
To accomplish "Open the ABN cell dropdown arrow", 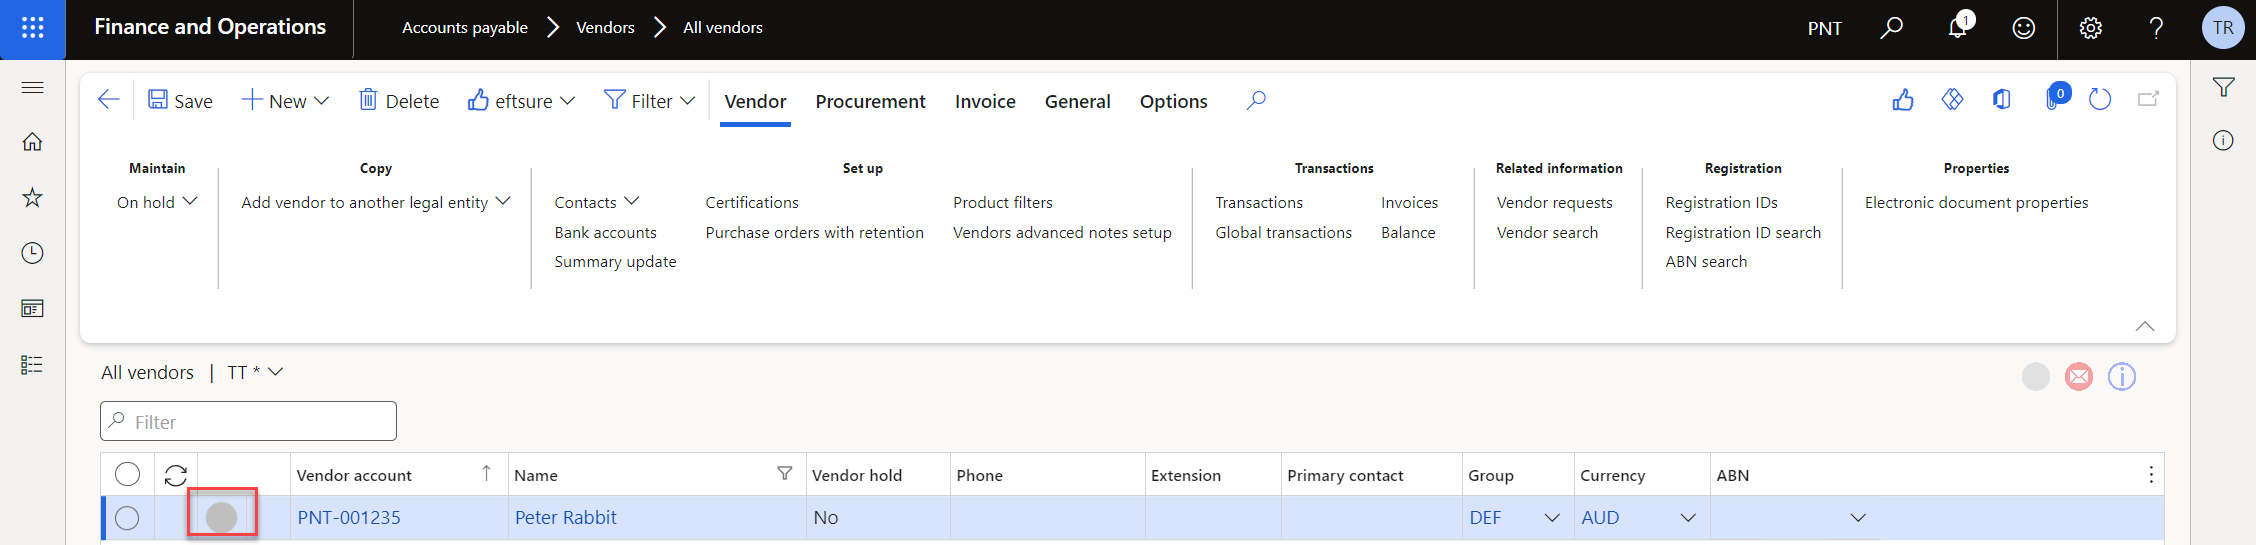I will 1858,518.
